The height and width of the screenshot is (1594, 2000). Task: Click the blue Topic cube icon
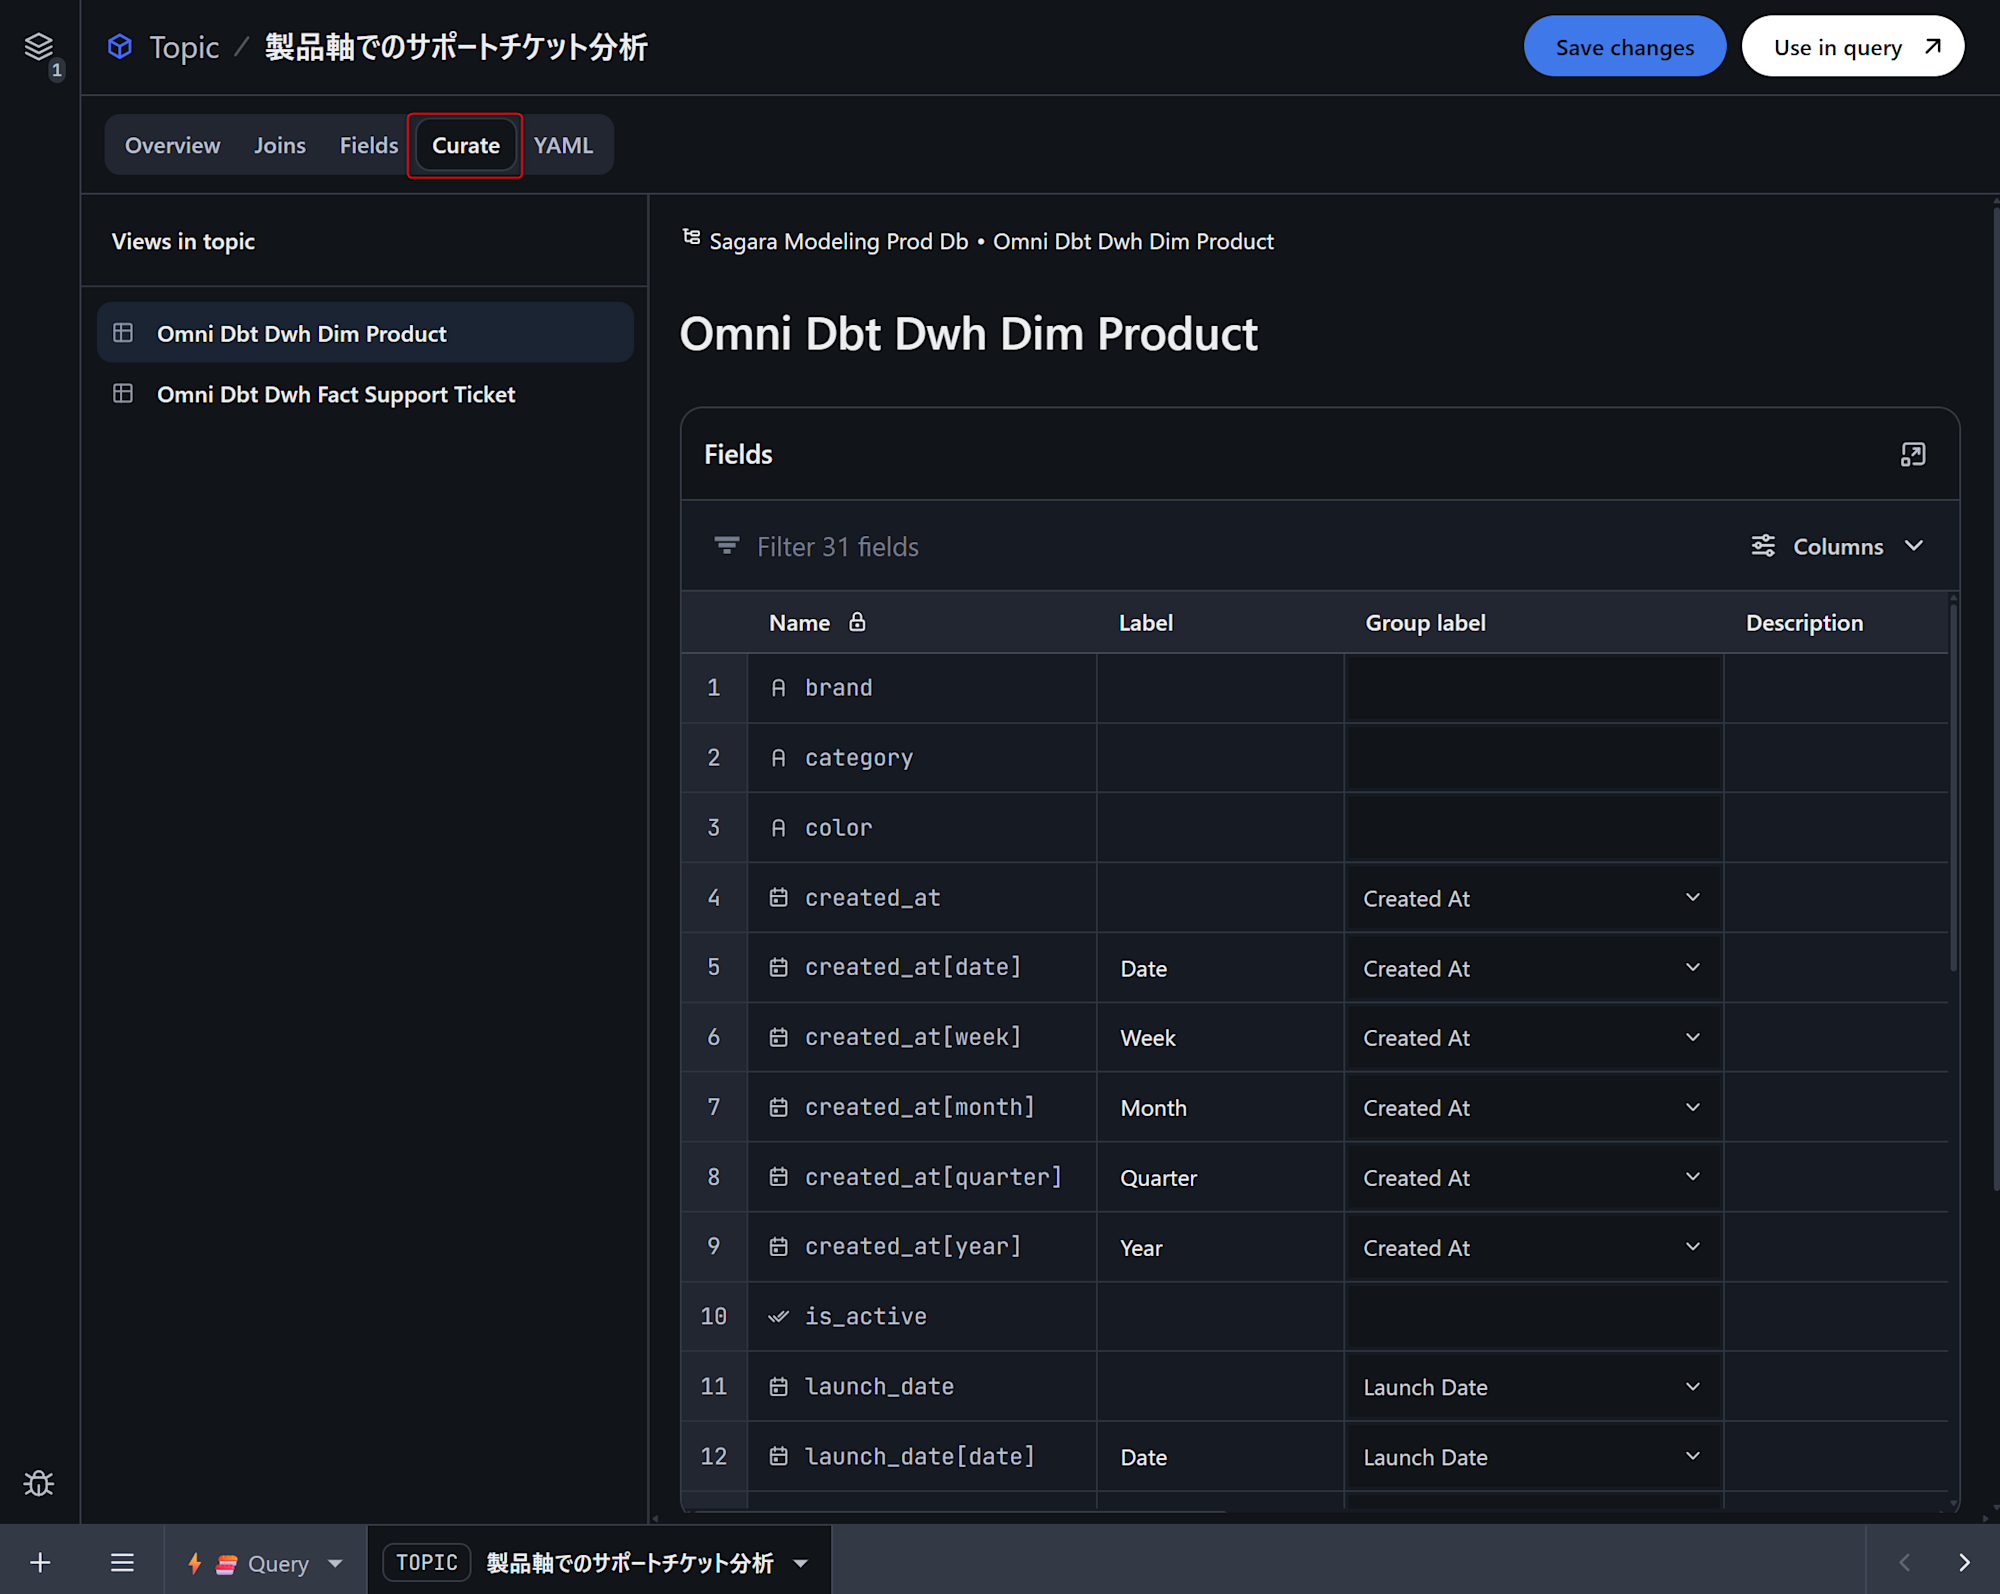click(x=120, y=47)
